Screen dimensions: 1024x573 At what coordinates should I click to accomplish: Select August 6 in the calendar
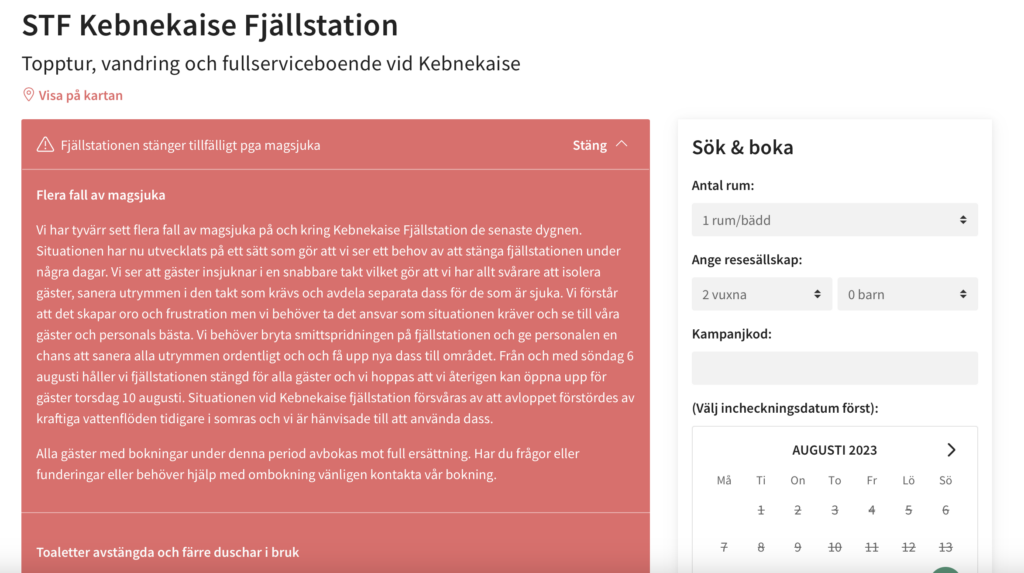click(945, 510)
